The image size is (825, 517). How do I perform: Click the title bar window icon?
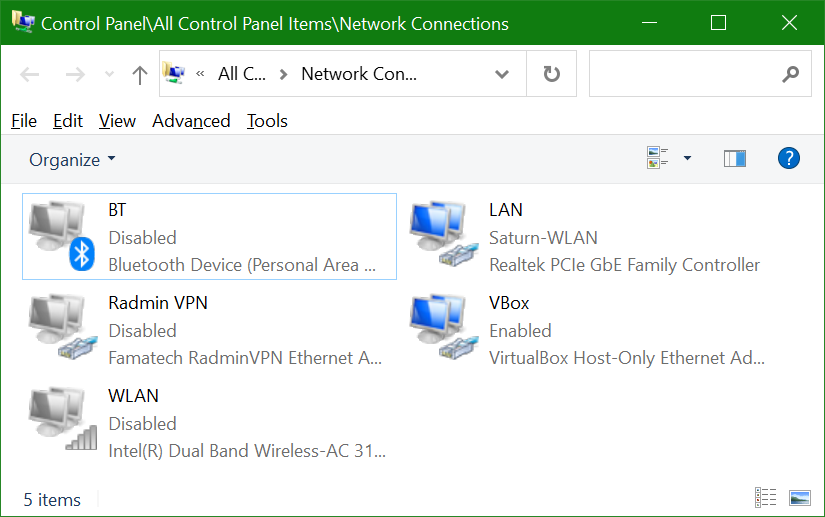pyautogui.click(x=23, y=22)
